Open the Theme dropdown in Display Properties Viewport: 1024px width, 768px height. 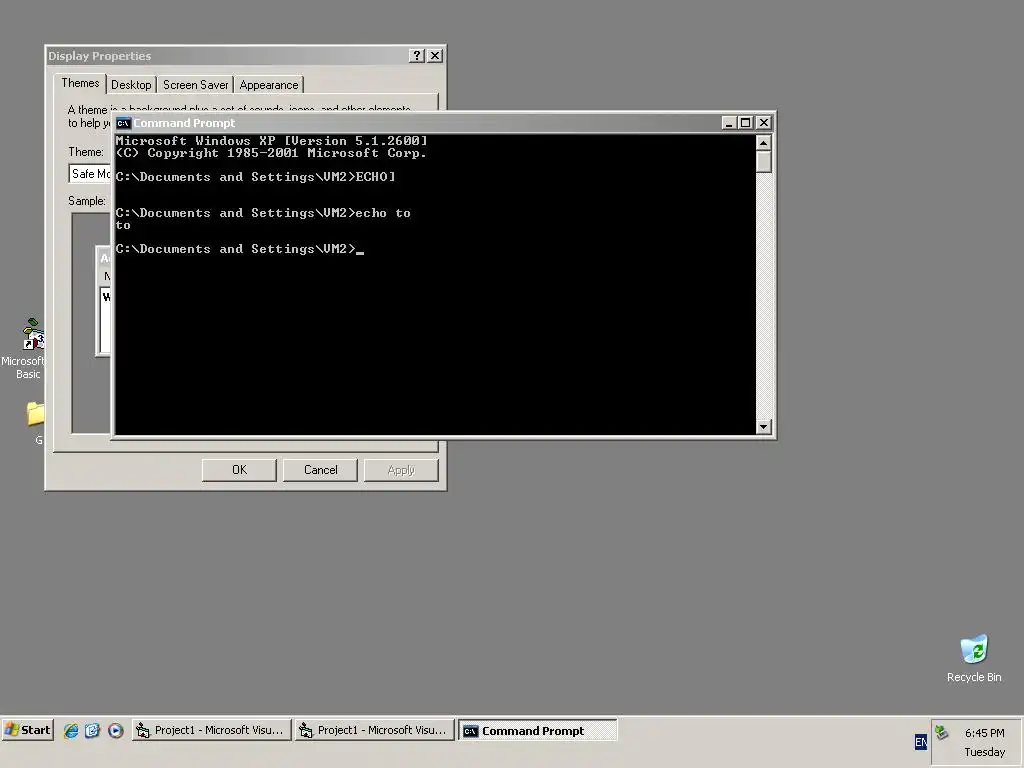click(90, 174)
